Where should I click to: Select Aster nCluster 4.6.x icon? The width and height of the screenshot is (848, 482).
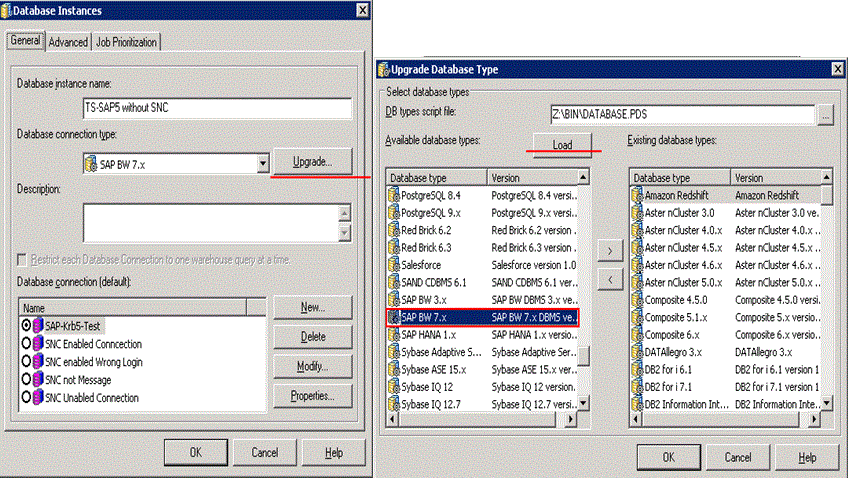(x=637, y=265)
